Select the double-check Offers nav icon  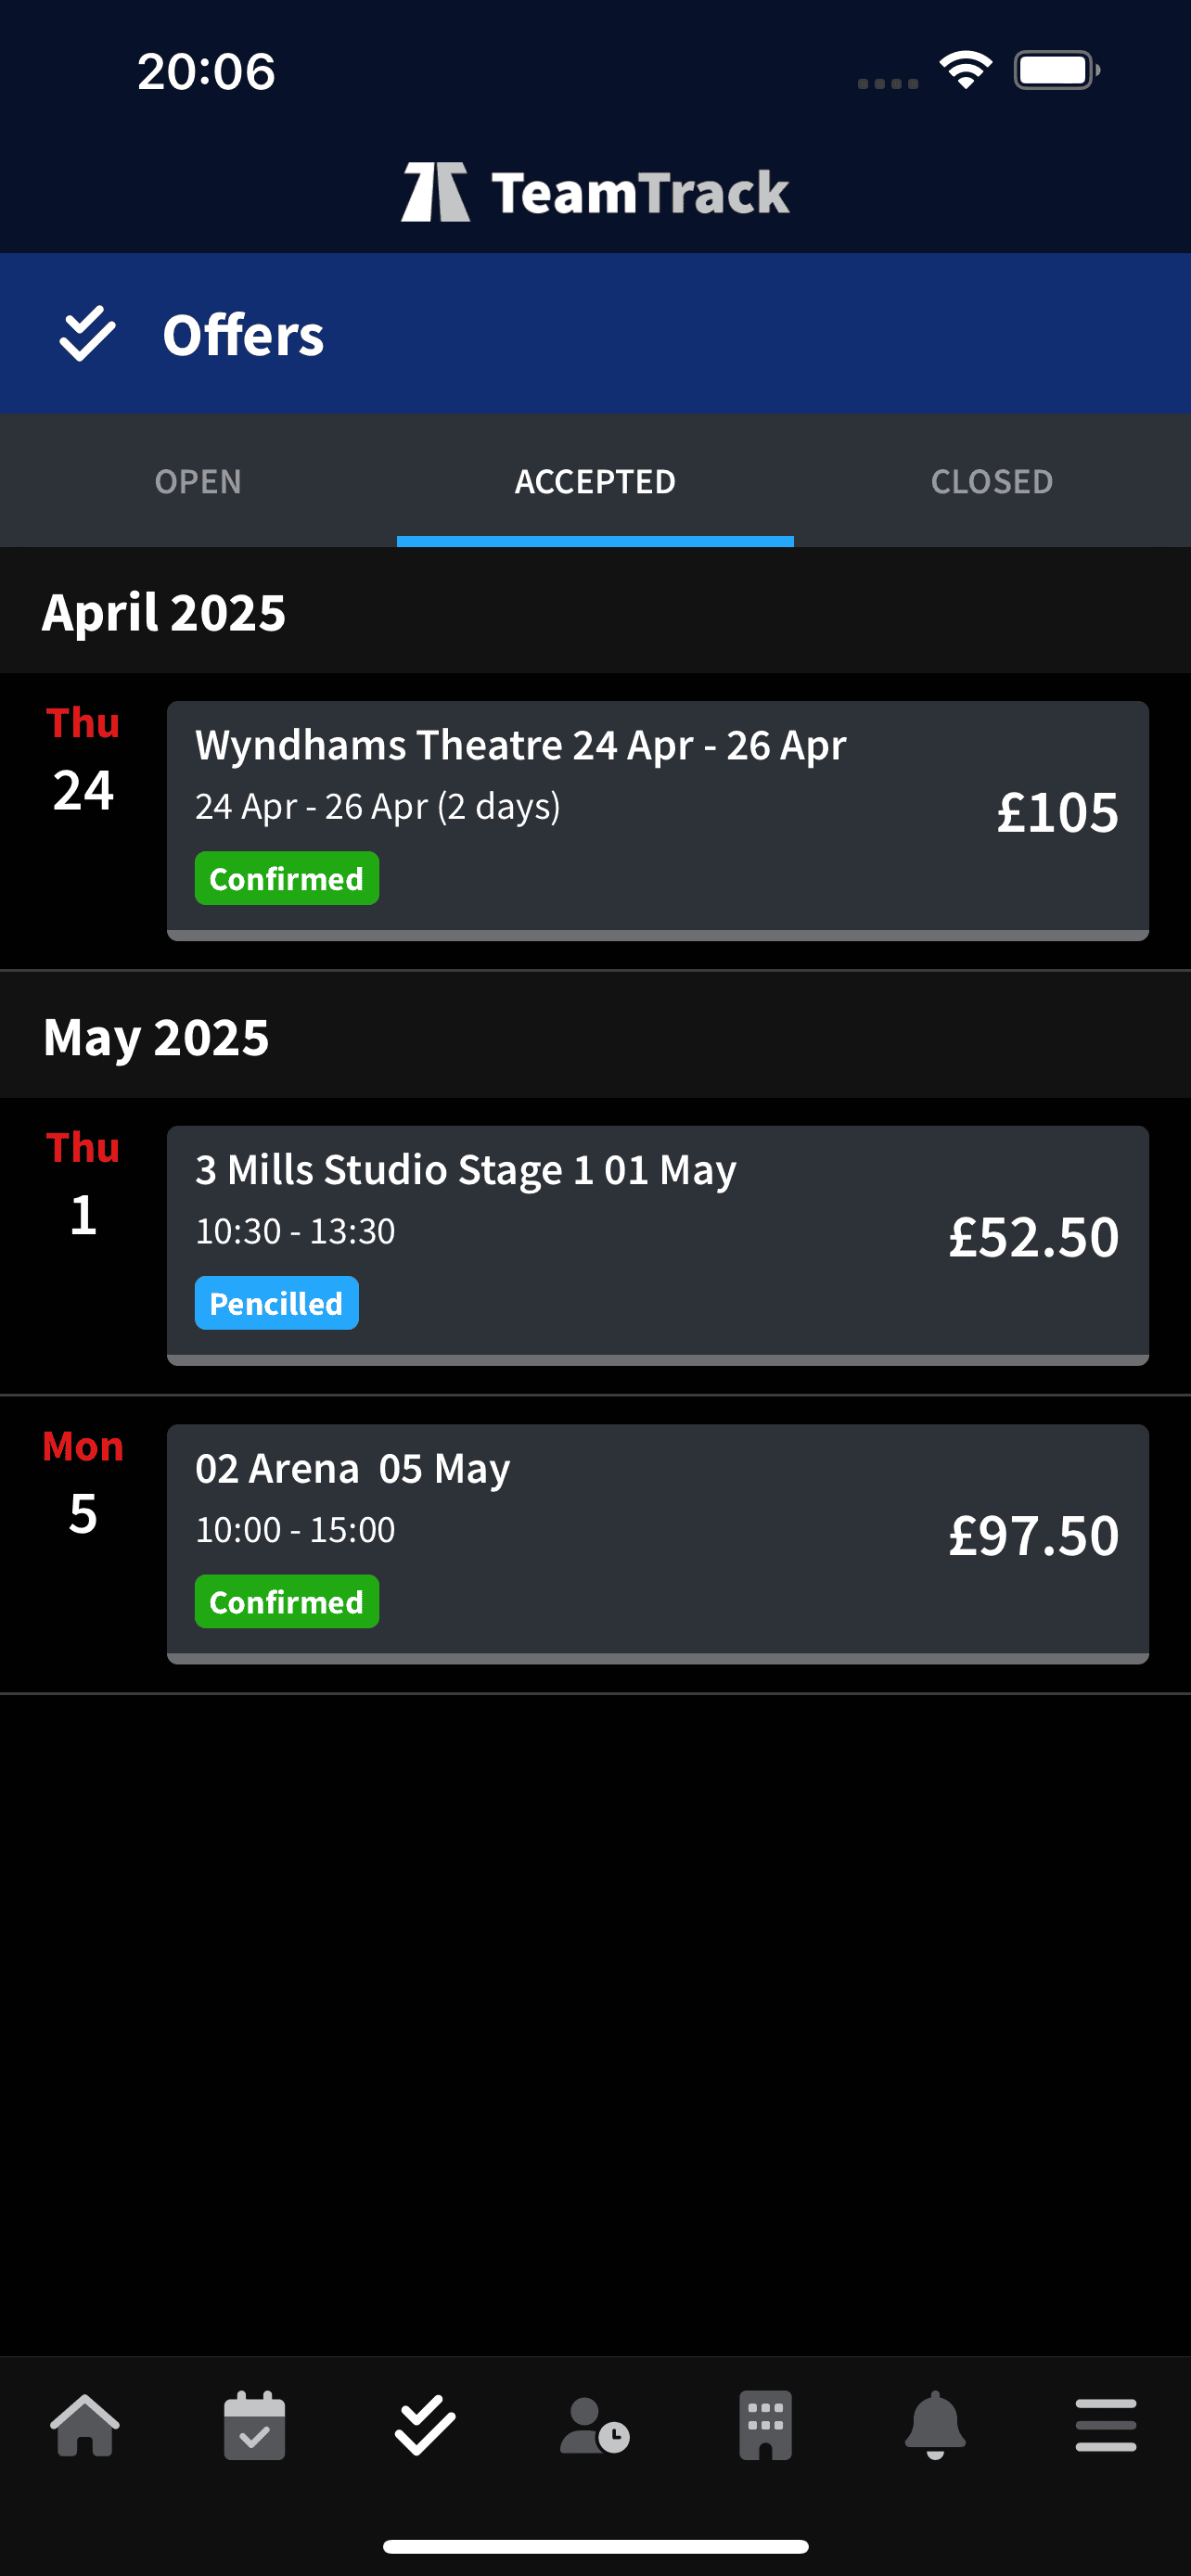[425, 2425]
